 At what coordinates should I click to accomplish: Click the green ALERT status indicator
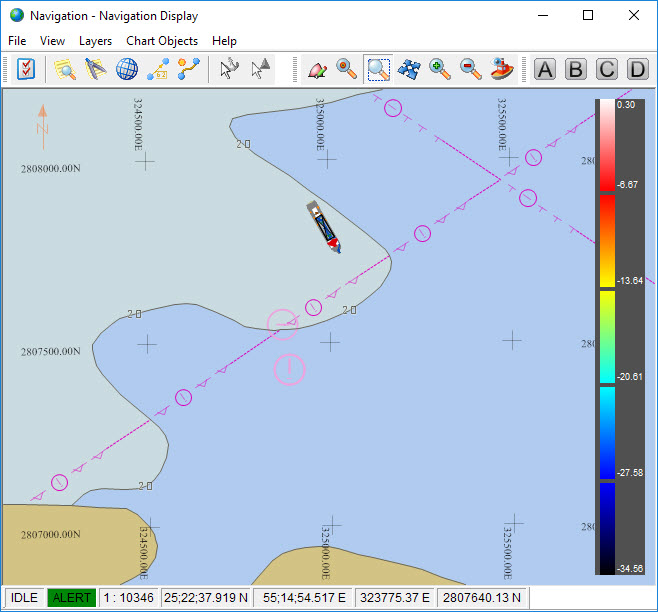click(71, 598)
